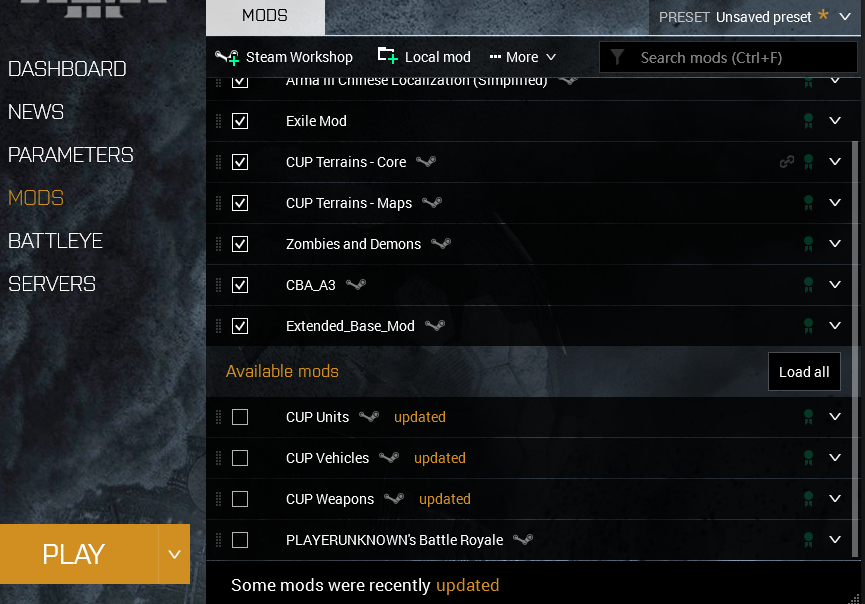Uncheck CUP Terrains - Core checkbox
Screen dimensions: 865x604
tap(240, 162)
